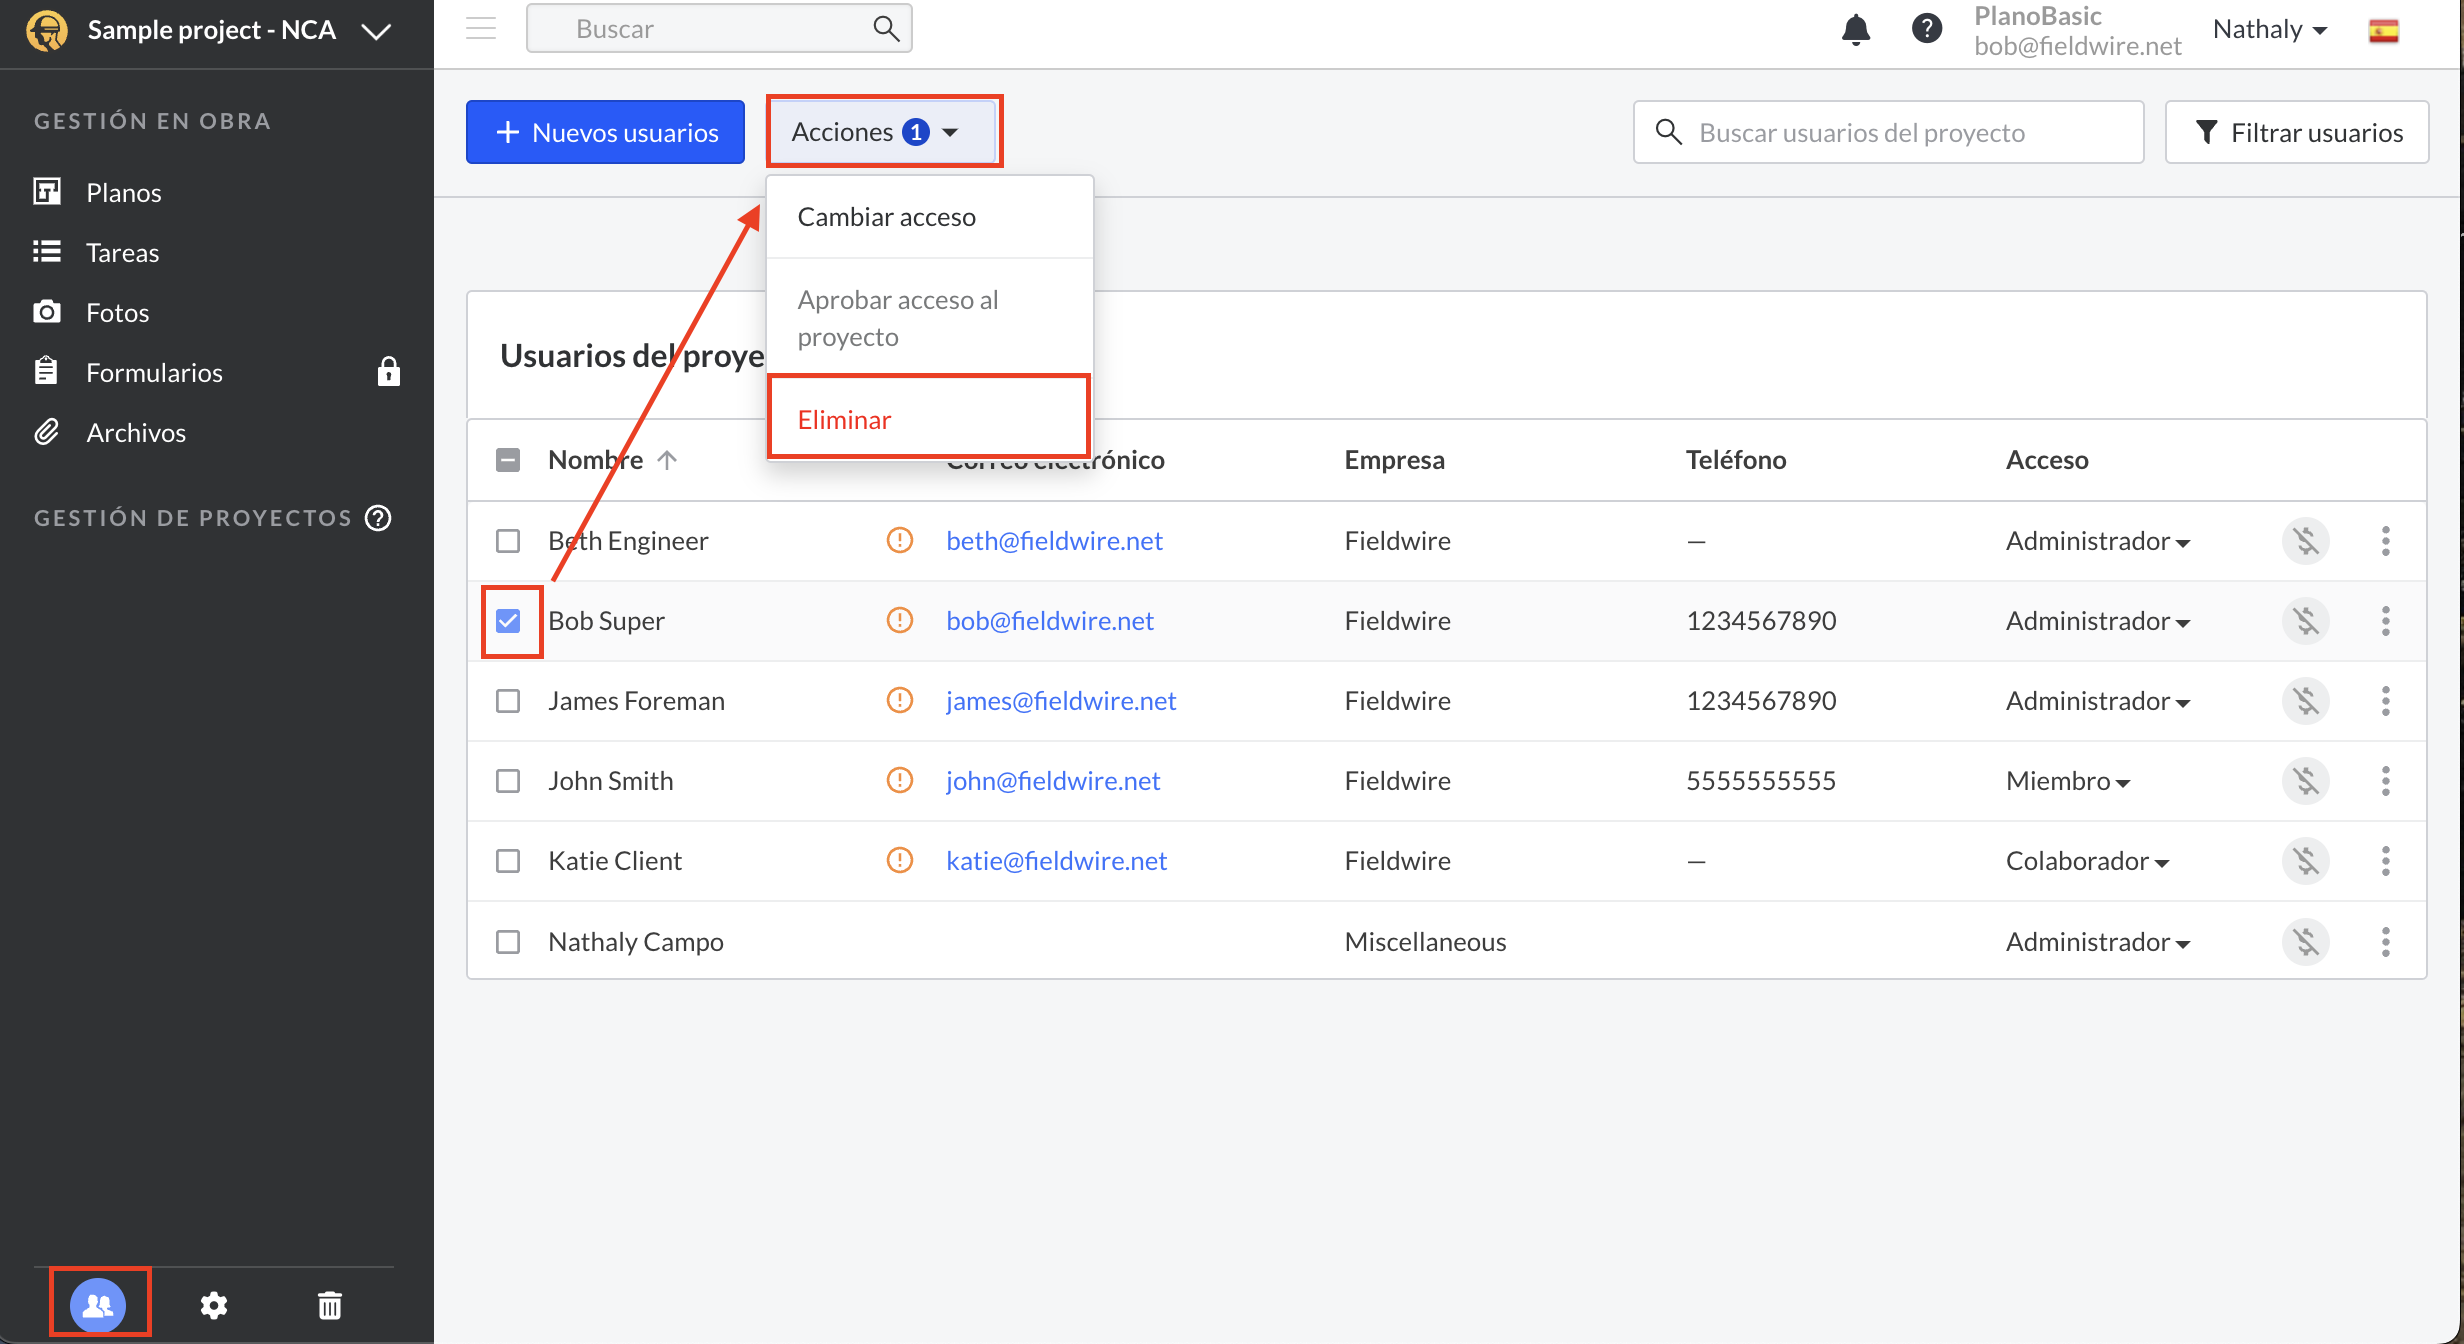
Task: Go to Fotos in the sidebar
Action: coord(117,312)
